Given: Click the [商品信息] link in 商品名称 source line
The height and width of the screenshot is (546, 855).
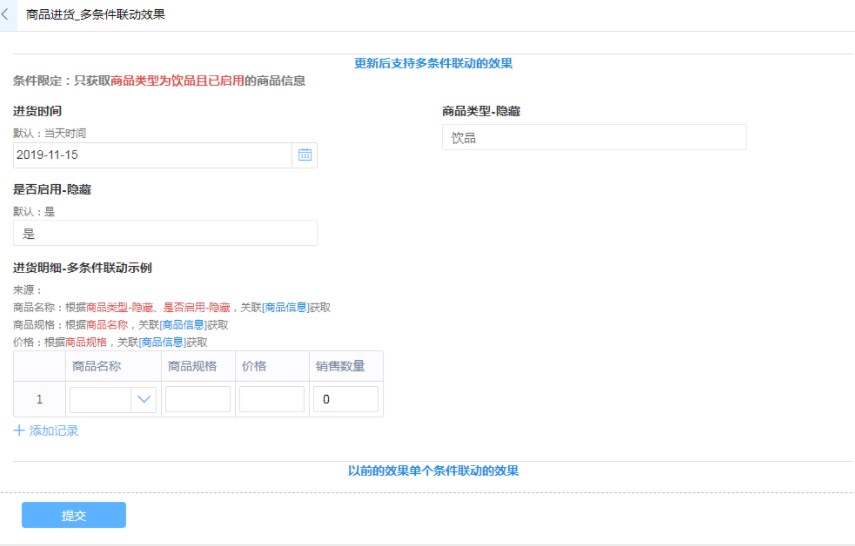Looking at the screenshot, I should [285, 308].
